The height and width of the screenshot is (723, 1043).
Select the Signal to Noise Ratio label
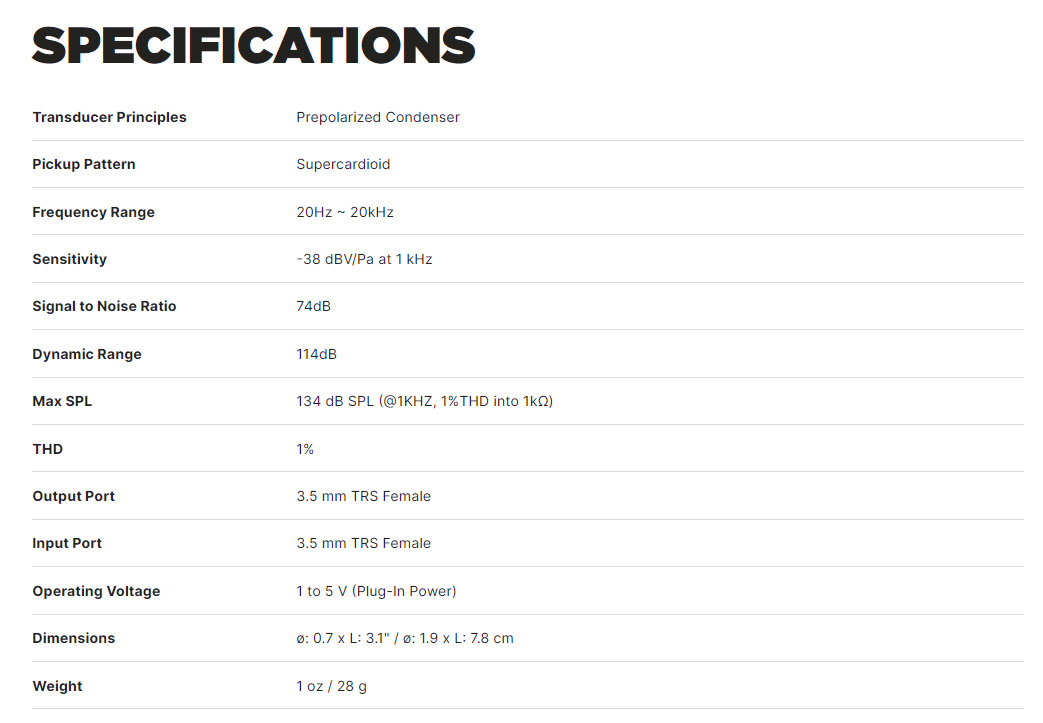(x=104, y=307)
